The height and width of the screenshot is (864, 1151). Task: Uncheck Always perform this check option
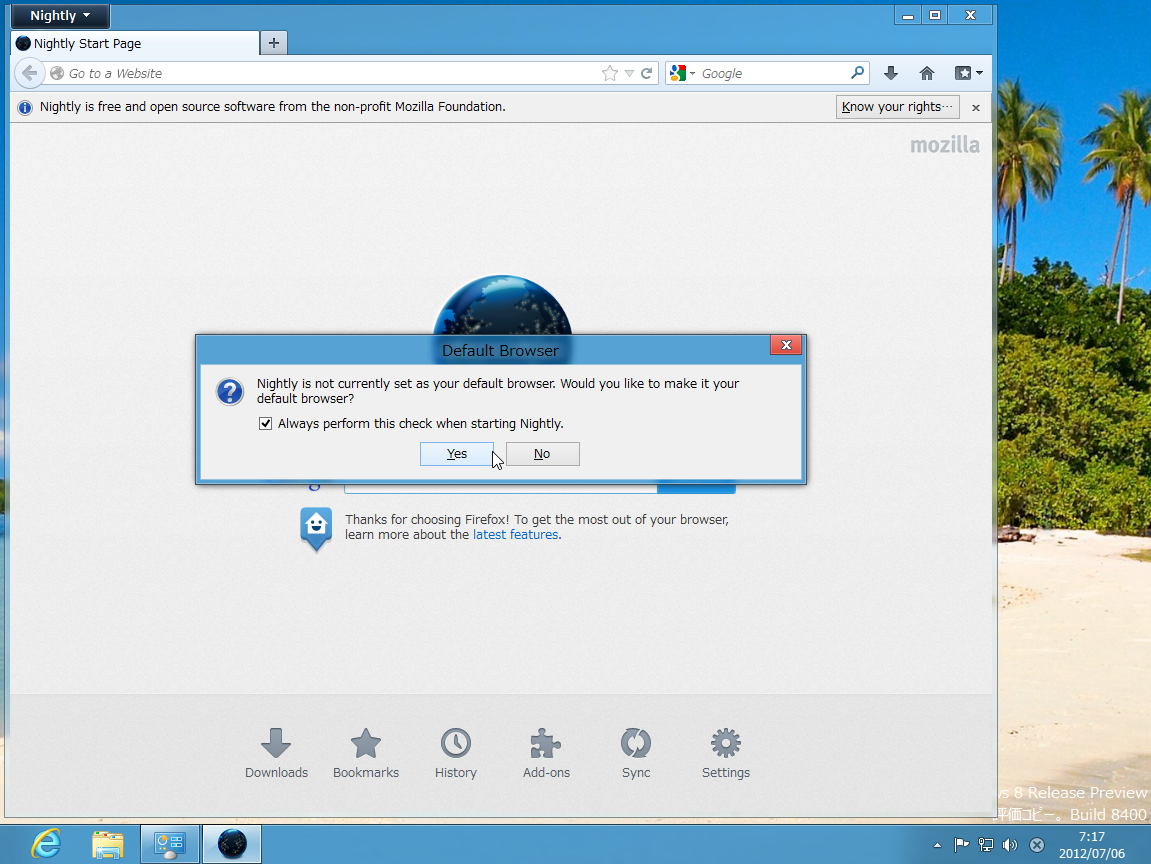(266, 424)
